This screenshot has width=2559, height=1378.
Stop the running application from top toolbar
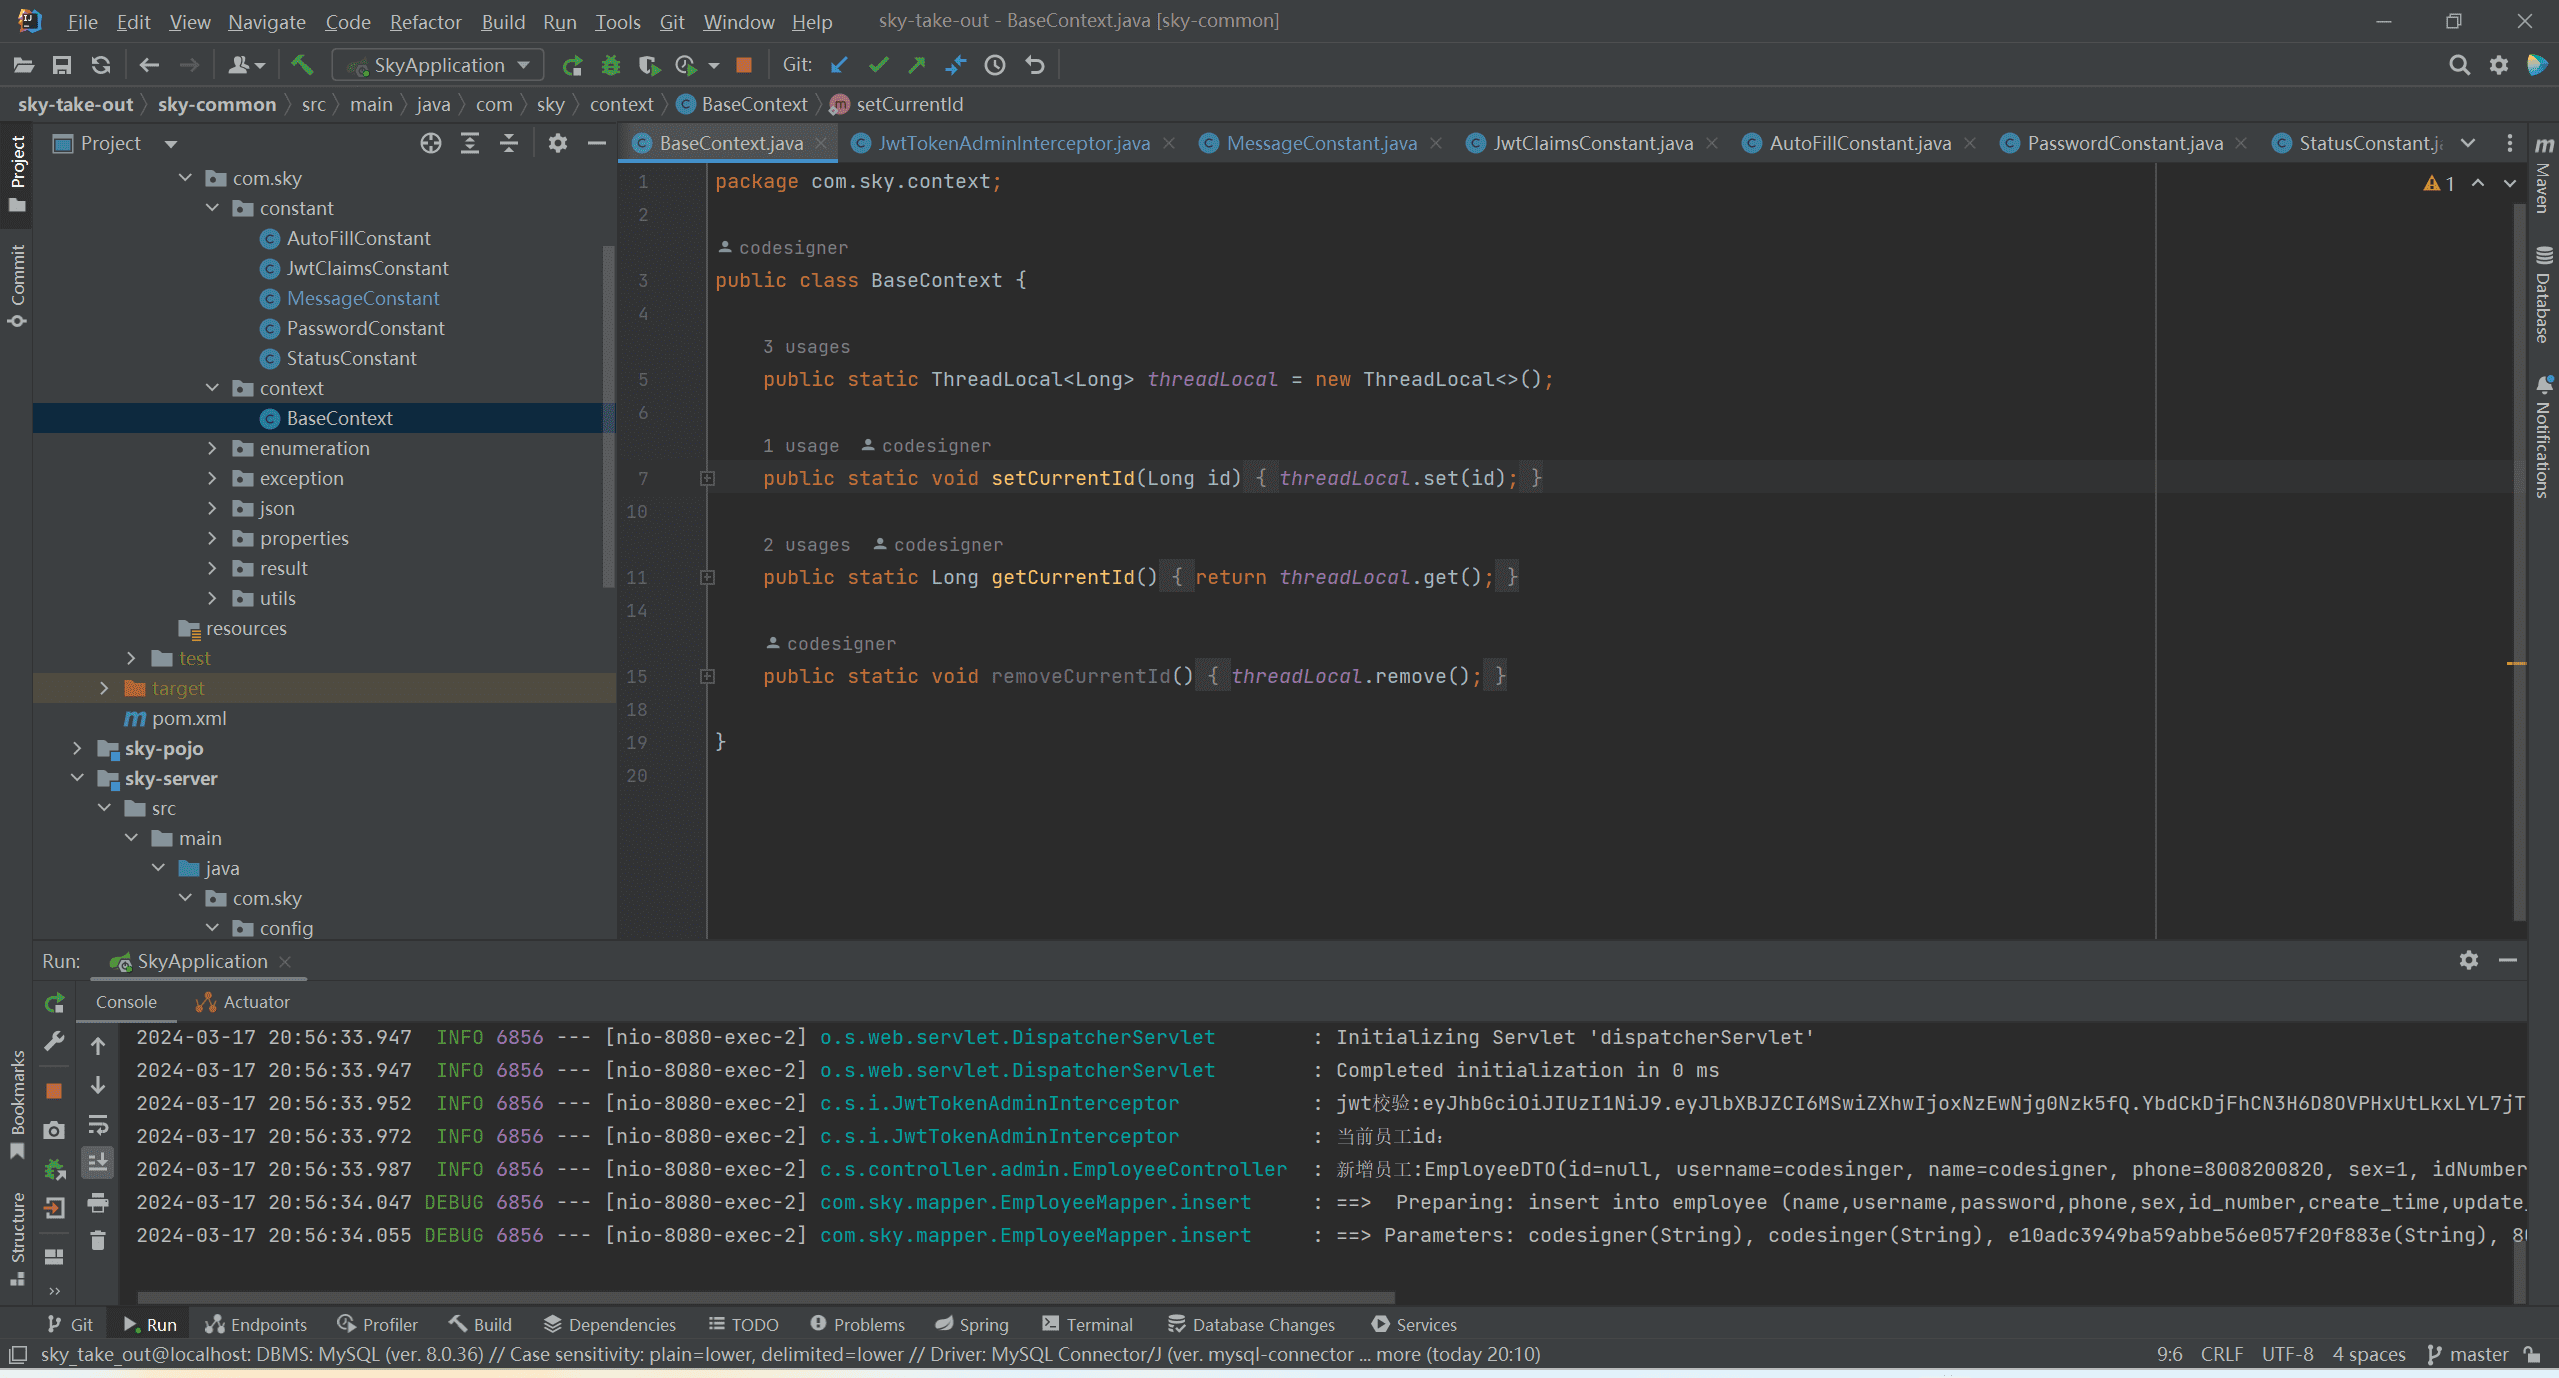(x=743, y=65)
